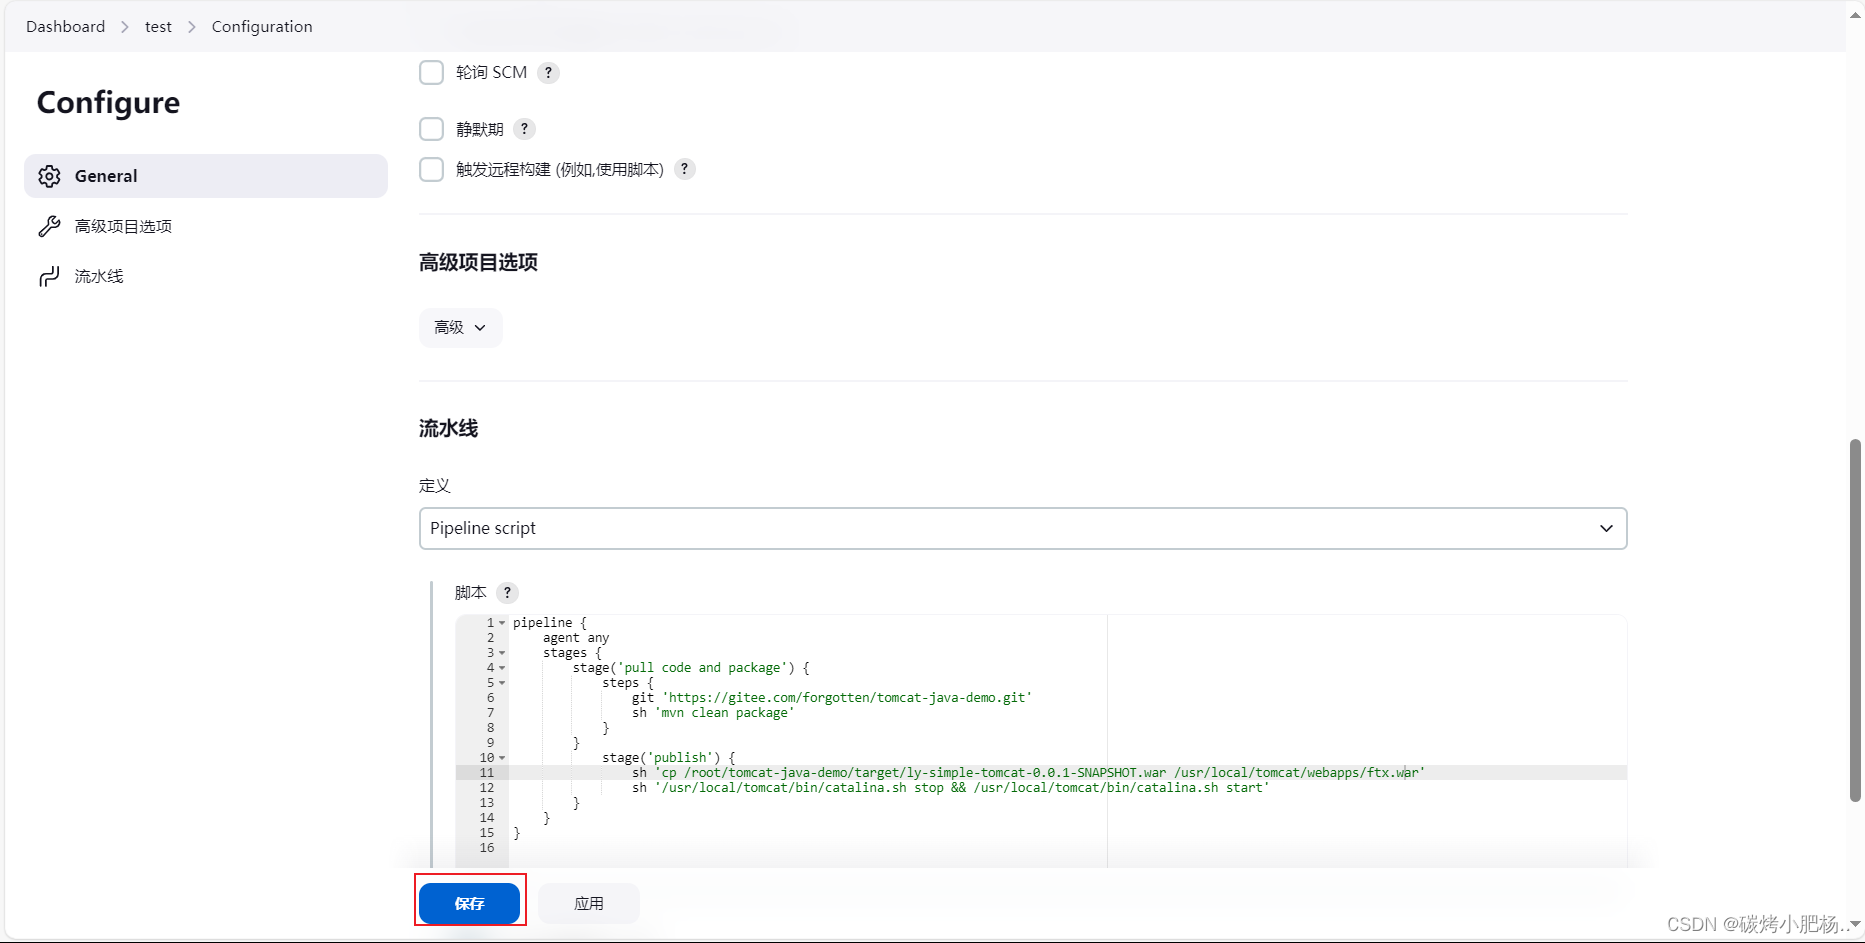Click the stage('publish') line in editor
Image resolution: width=1865 pixels, height=943 pixels.
[x=668, y=758]
